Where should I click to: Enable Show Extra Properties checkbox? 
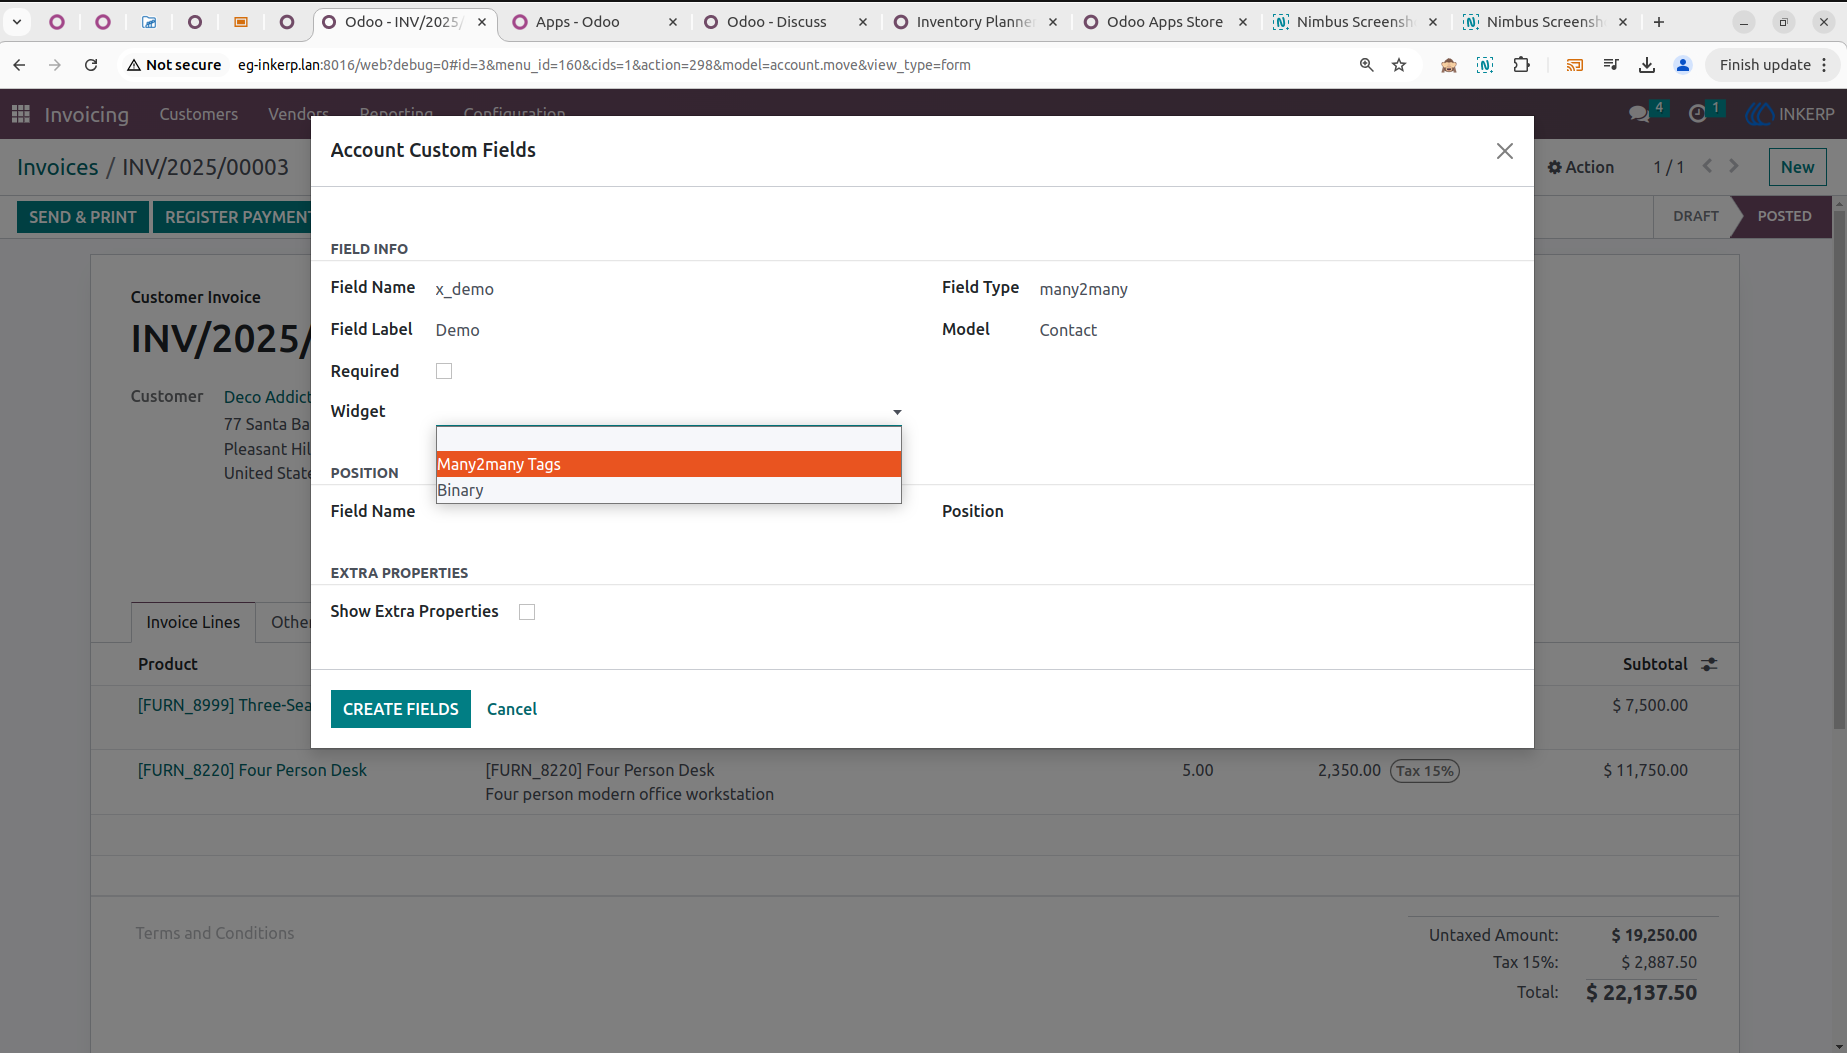pyautogui.click(x=527, y=612)
